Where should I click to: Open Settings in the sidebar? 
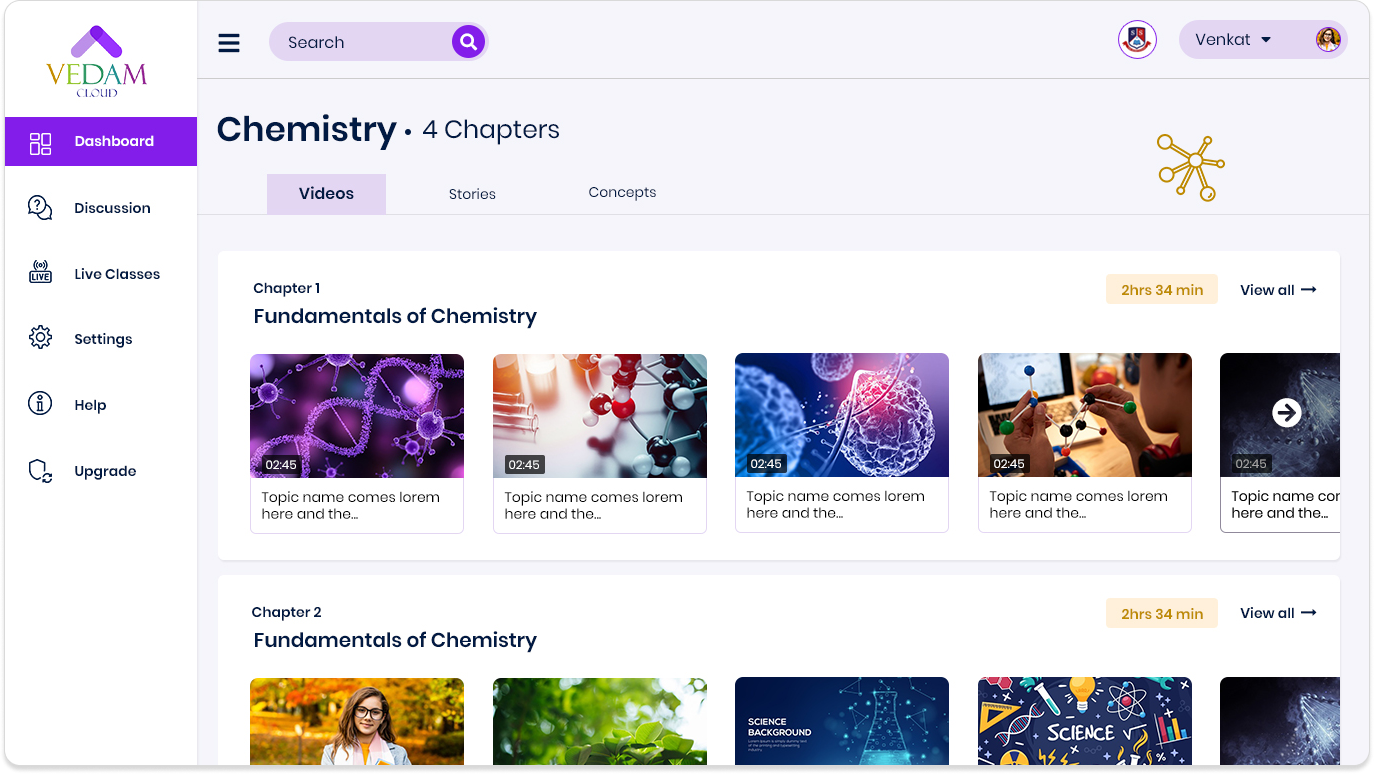pyautogui.click(x=101, y=338)
